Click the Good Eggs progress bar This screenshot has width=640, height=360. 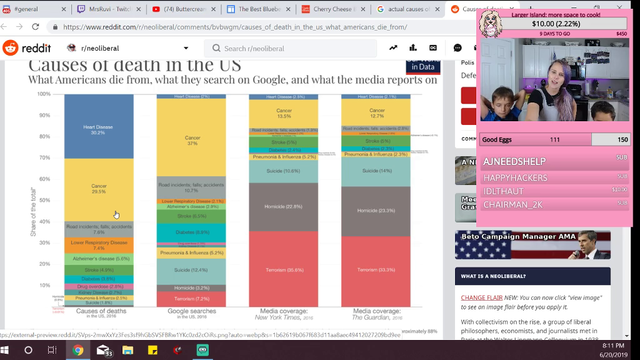[554, 140]
